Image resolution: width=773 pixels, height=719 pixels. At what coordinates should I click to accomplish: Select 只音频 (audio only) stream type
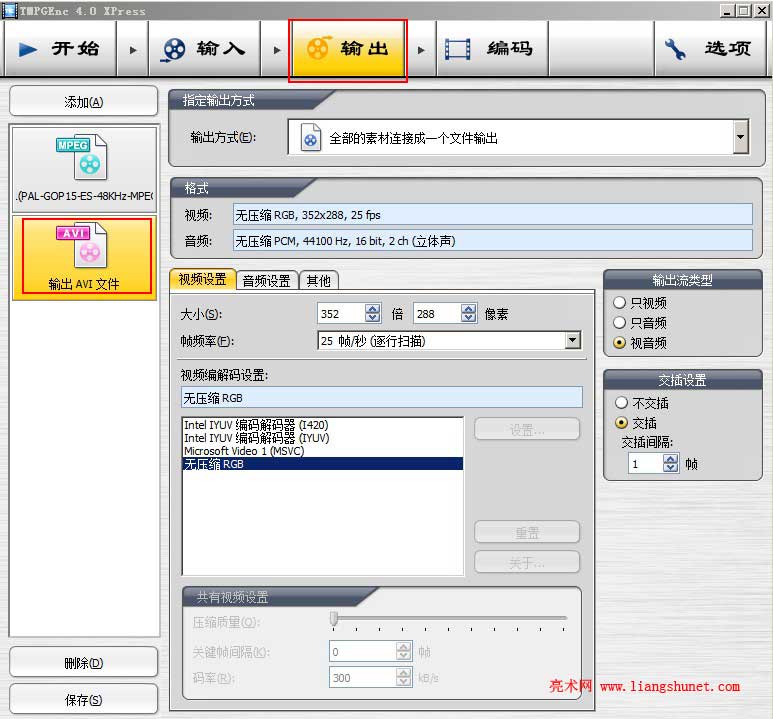(620, 323)
